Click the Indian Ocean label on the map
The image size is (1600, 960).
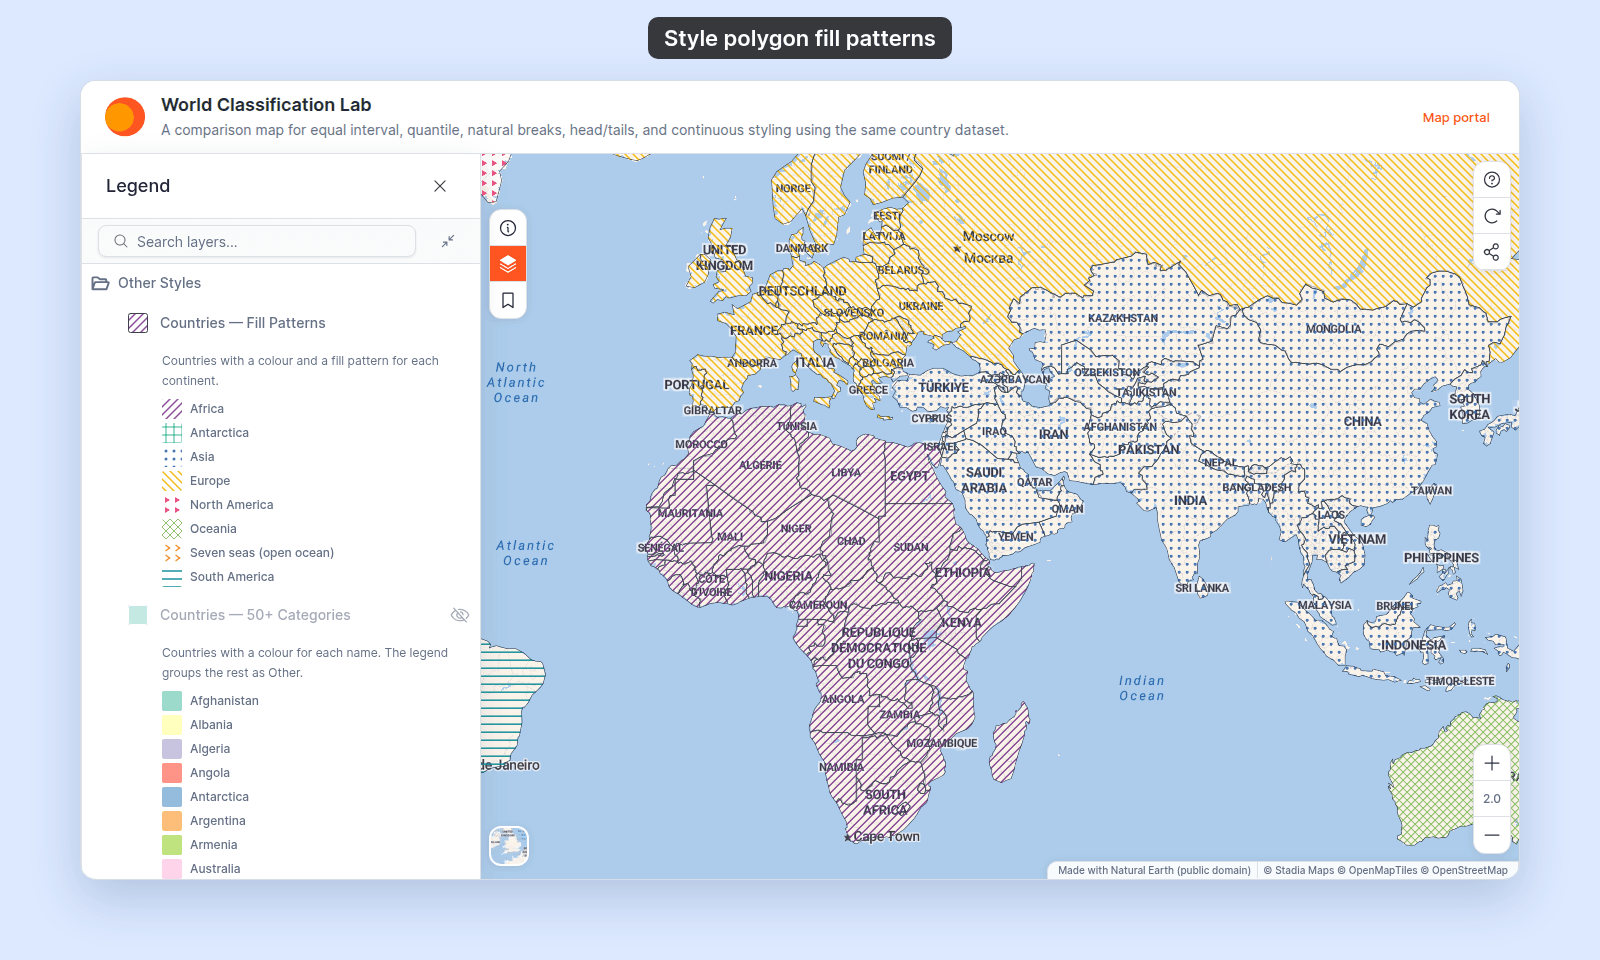[x=1142, y=688]
